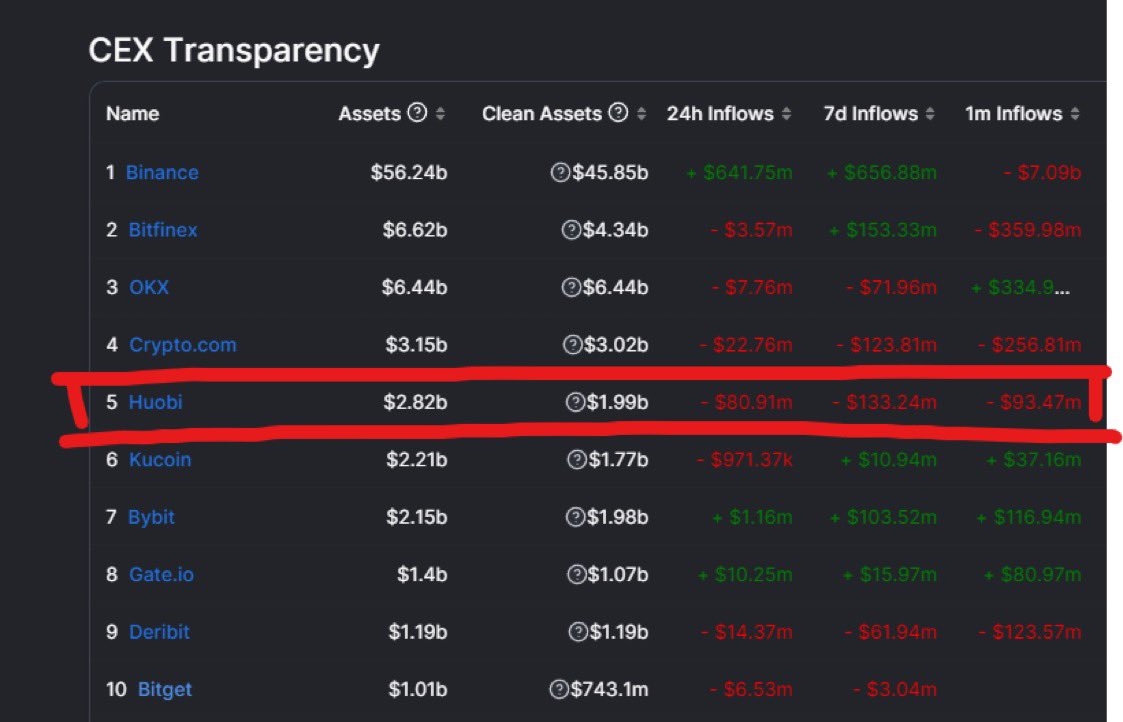
Task: Click the Clean Assets header label
Action: (542, 114)
